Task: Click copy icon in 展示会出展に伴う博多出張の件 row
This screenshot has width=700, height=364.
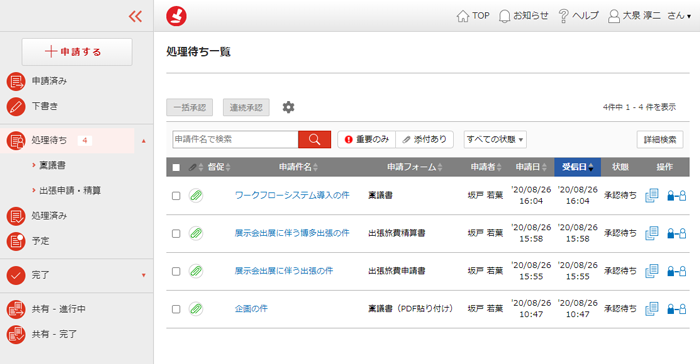Action: coord(652,233)
